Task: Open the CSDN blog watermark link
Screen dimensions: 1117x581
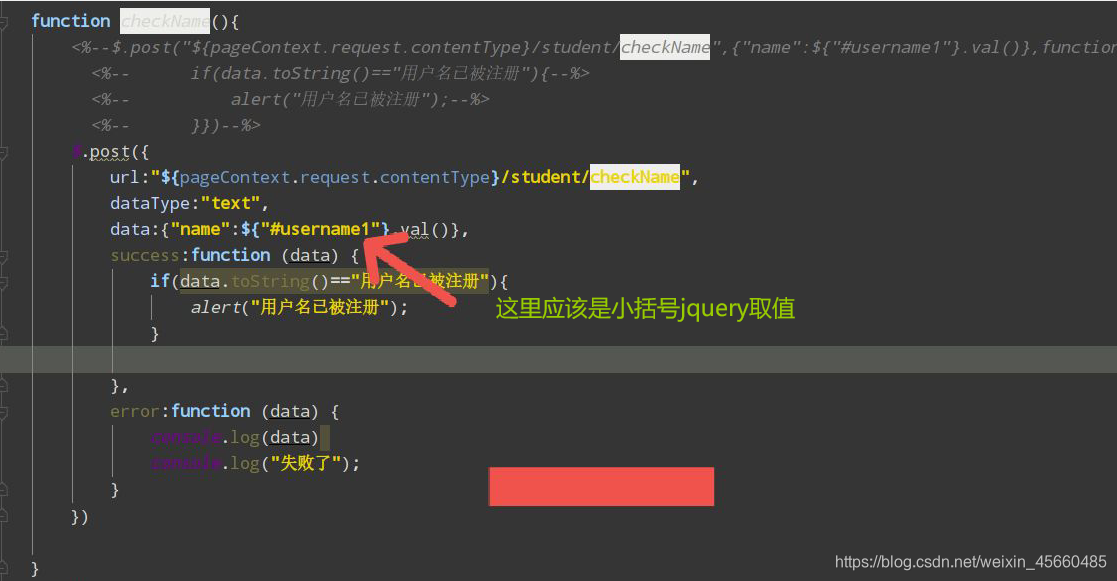Action: tap(972, 561)
